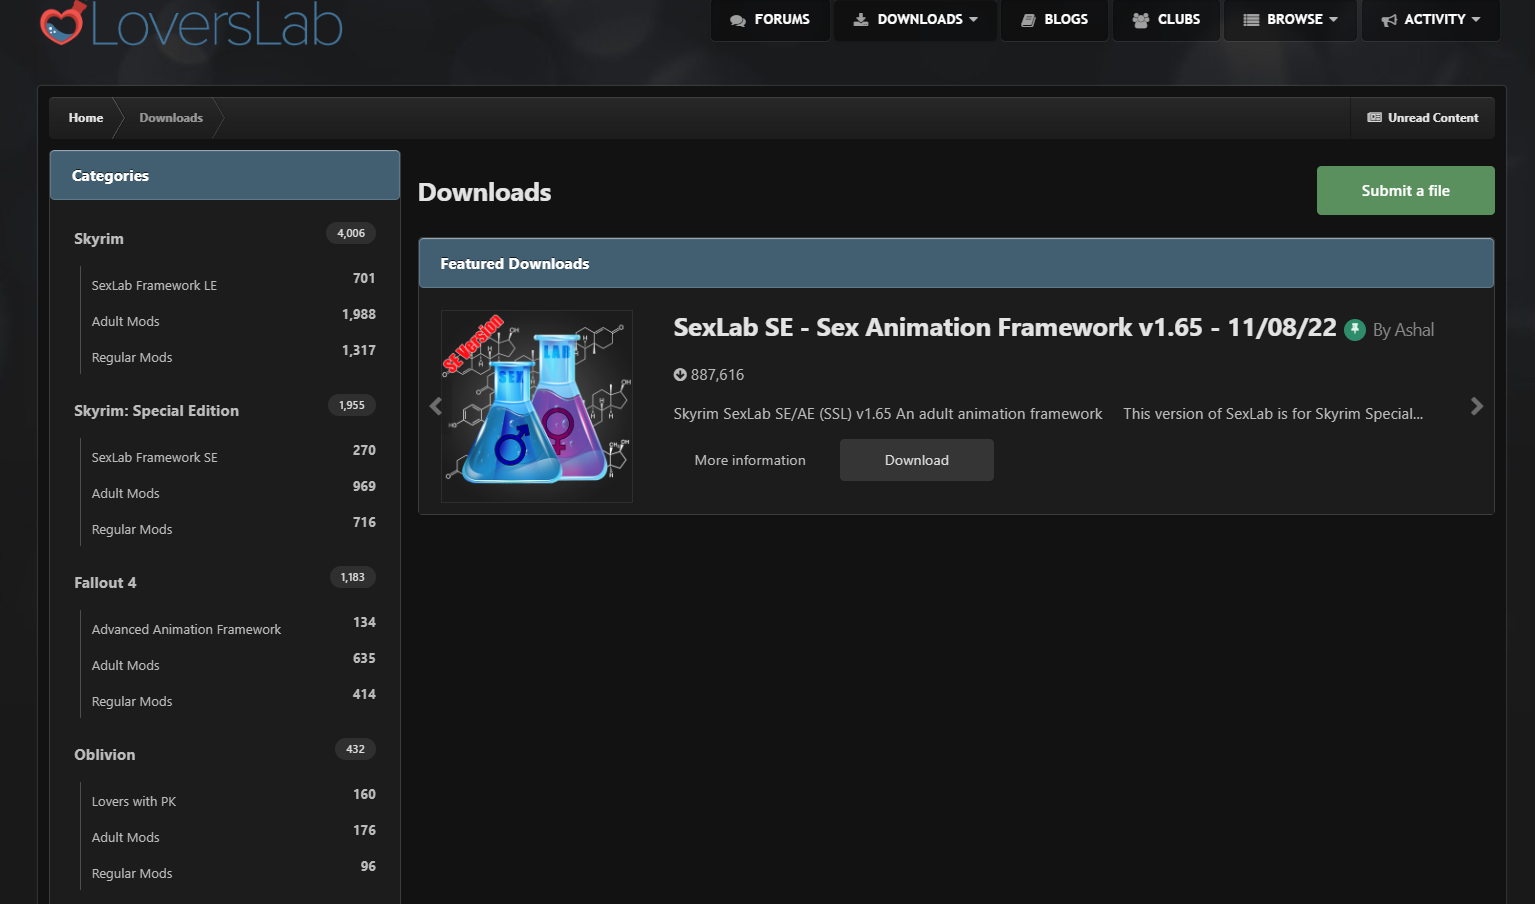This screenshot has height=904, width=1535.
Task: Click the 4,006 count badge for Skyrim
Action: (351, 233)
